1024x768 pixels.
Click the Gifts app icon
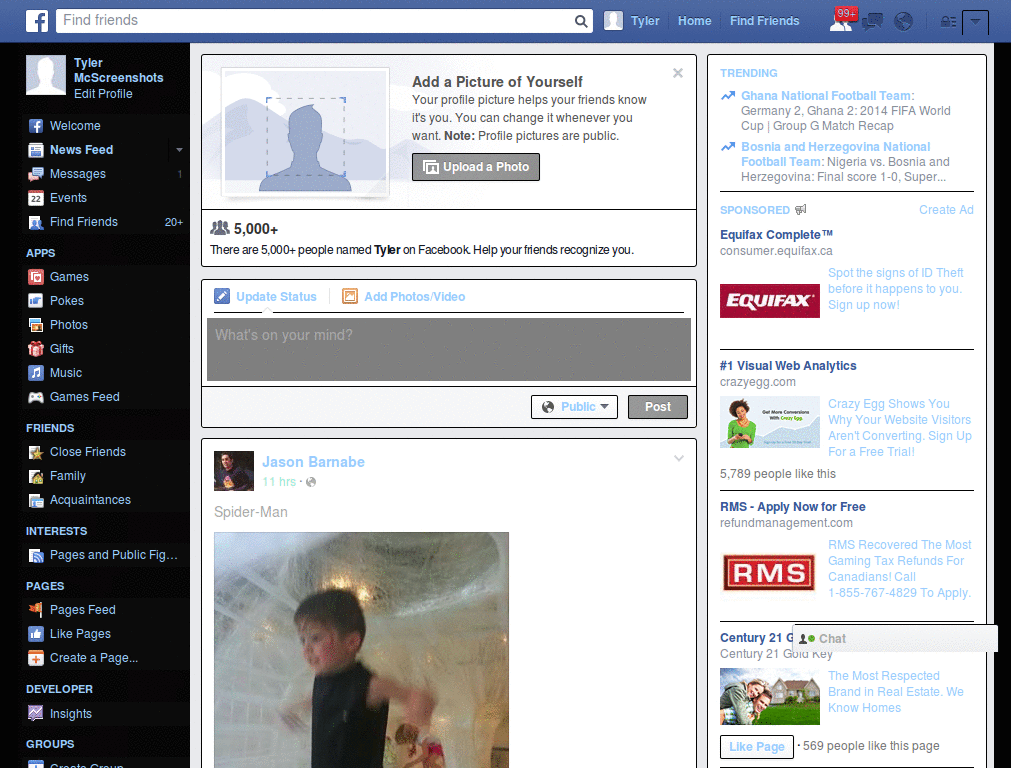(x=36, y=349)
